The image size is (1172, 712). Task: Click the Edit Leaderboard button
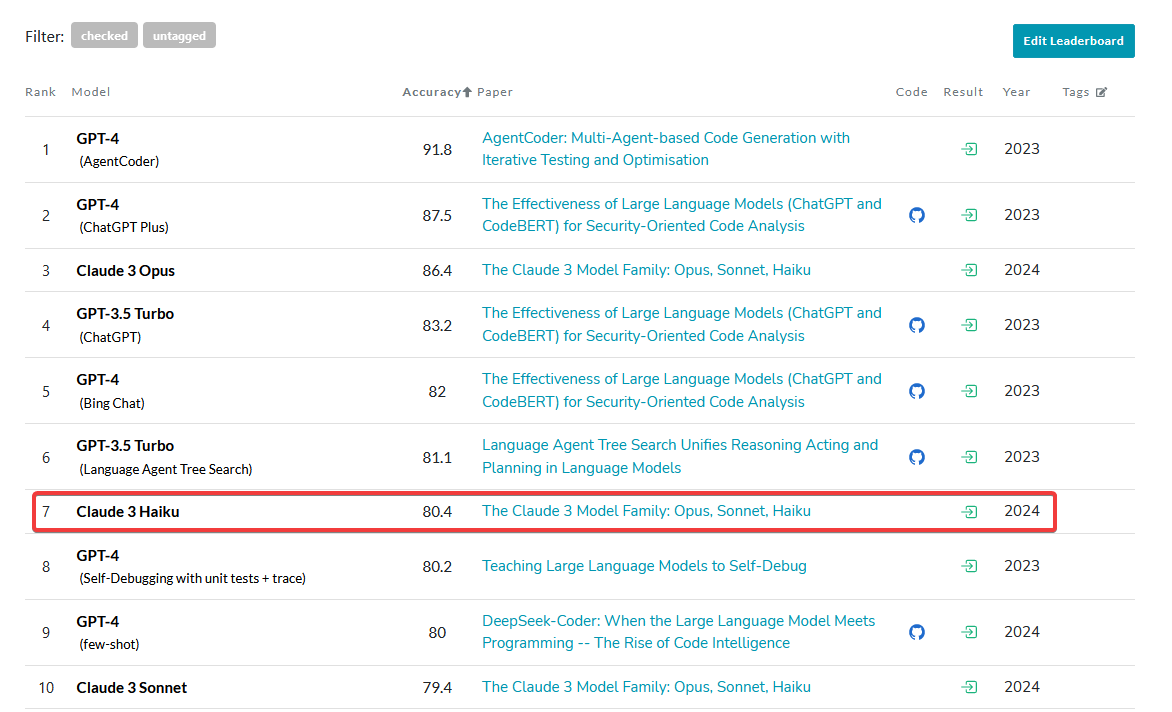(x=1073, y=41)
